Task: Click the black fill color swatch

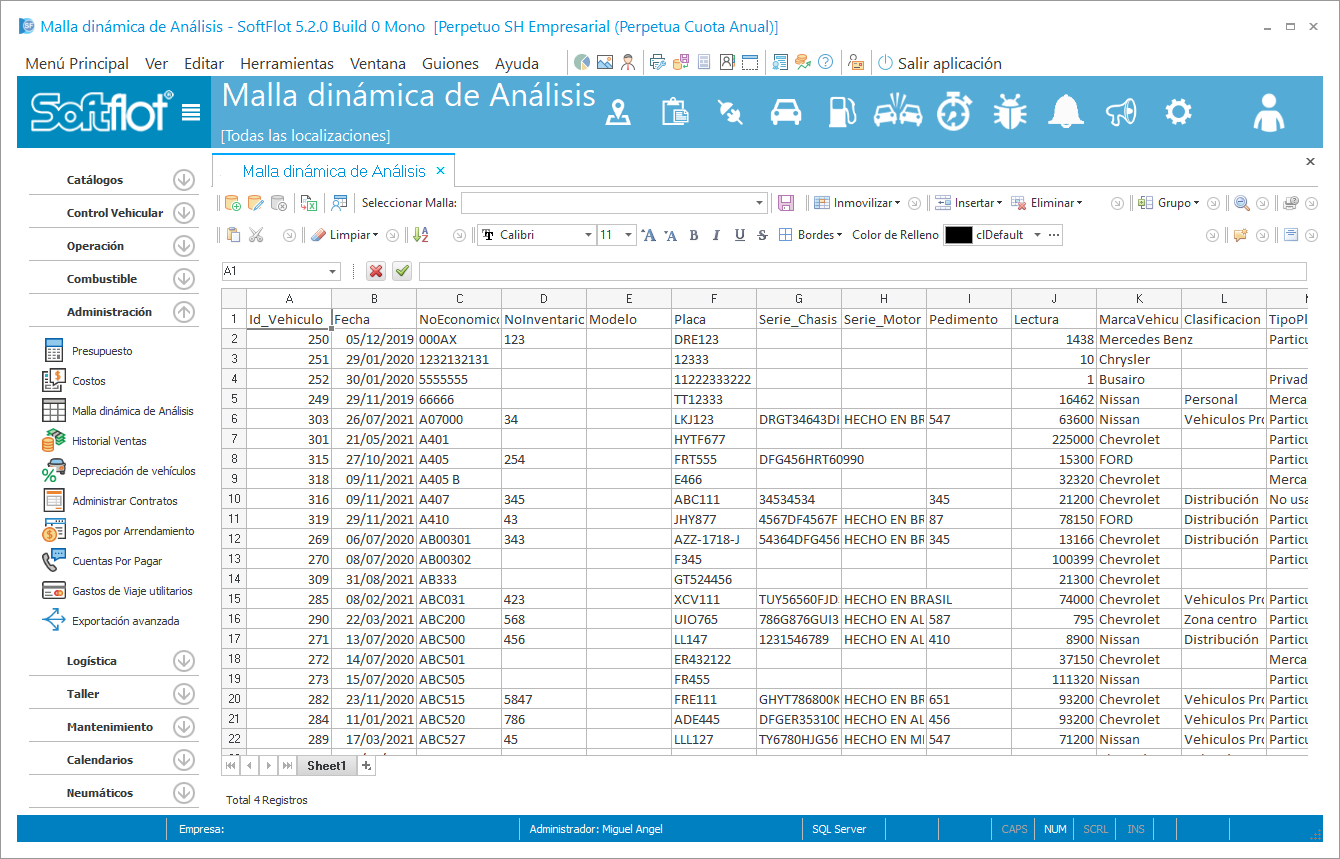Action: 958,235
